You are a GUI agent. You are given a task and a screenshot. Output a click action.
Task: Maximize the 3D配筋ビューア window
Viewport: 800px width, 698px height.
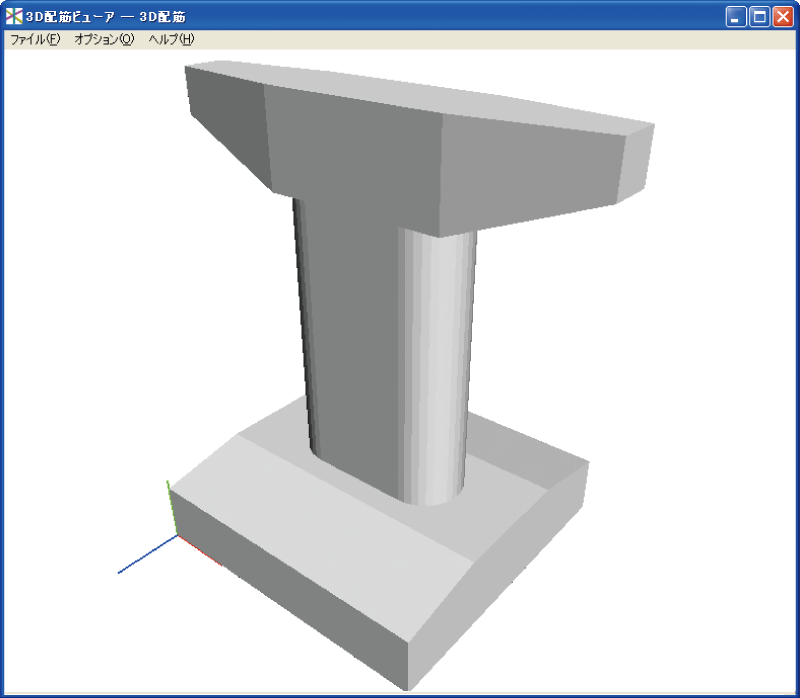[759, 17]
